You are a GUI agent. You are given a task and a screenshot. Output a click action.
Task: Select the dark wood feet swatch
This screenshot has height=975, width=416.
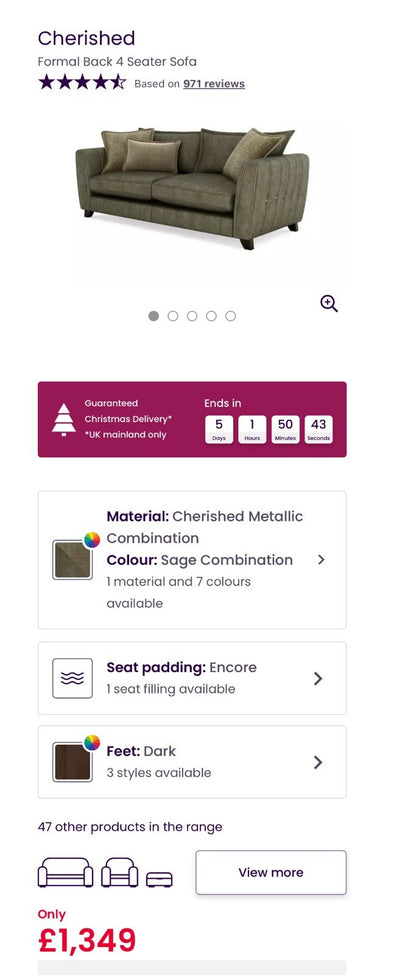(72, 762)
